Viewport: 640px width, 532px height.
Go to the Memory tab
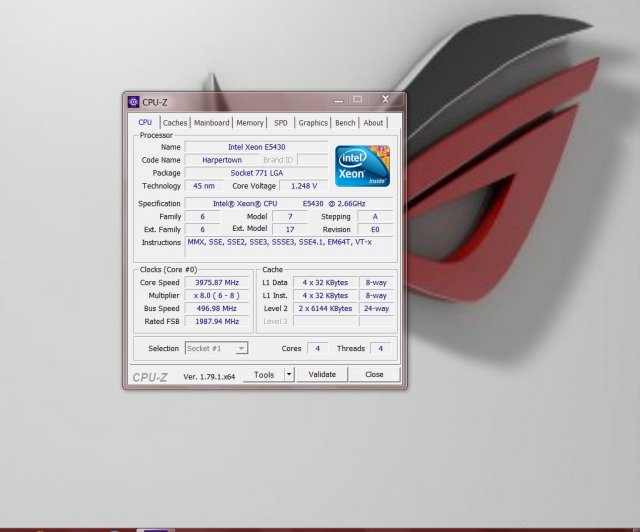(x=250, y=123)
